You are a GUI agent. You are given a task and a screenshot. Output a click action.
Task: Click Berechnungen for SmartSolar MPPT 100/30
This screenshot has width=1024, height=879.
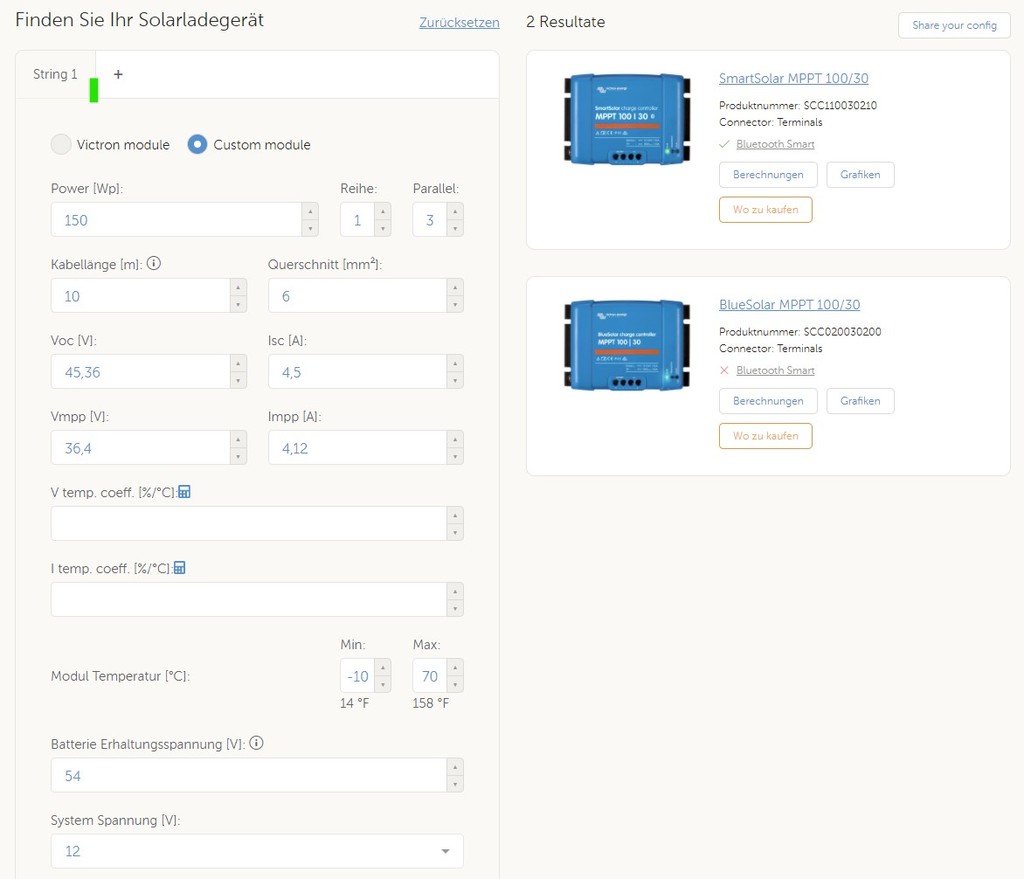point(768,174)
